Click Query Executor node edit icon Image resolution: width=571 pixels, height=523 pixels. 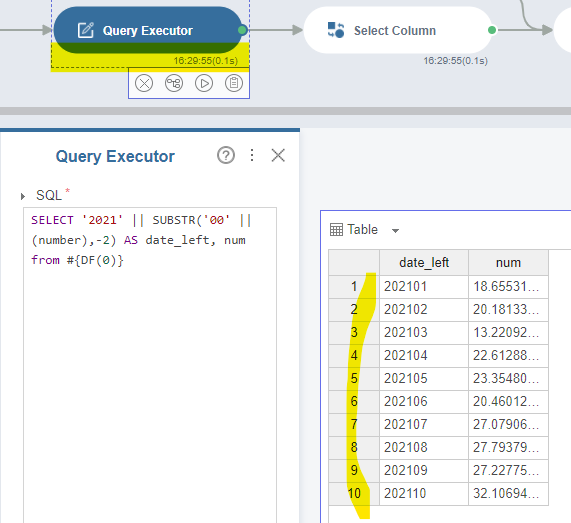pyautogui.click(x=86, y=30)
